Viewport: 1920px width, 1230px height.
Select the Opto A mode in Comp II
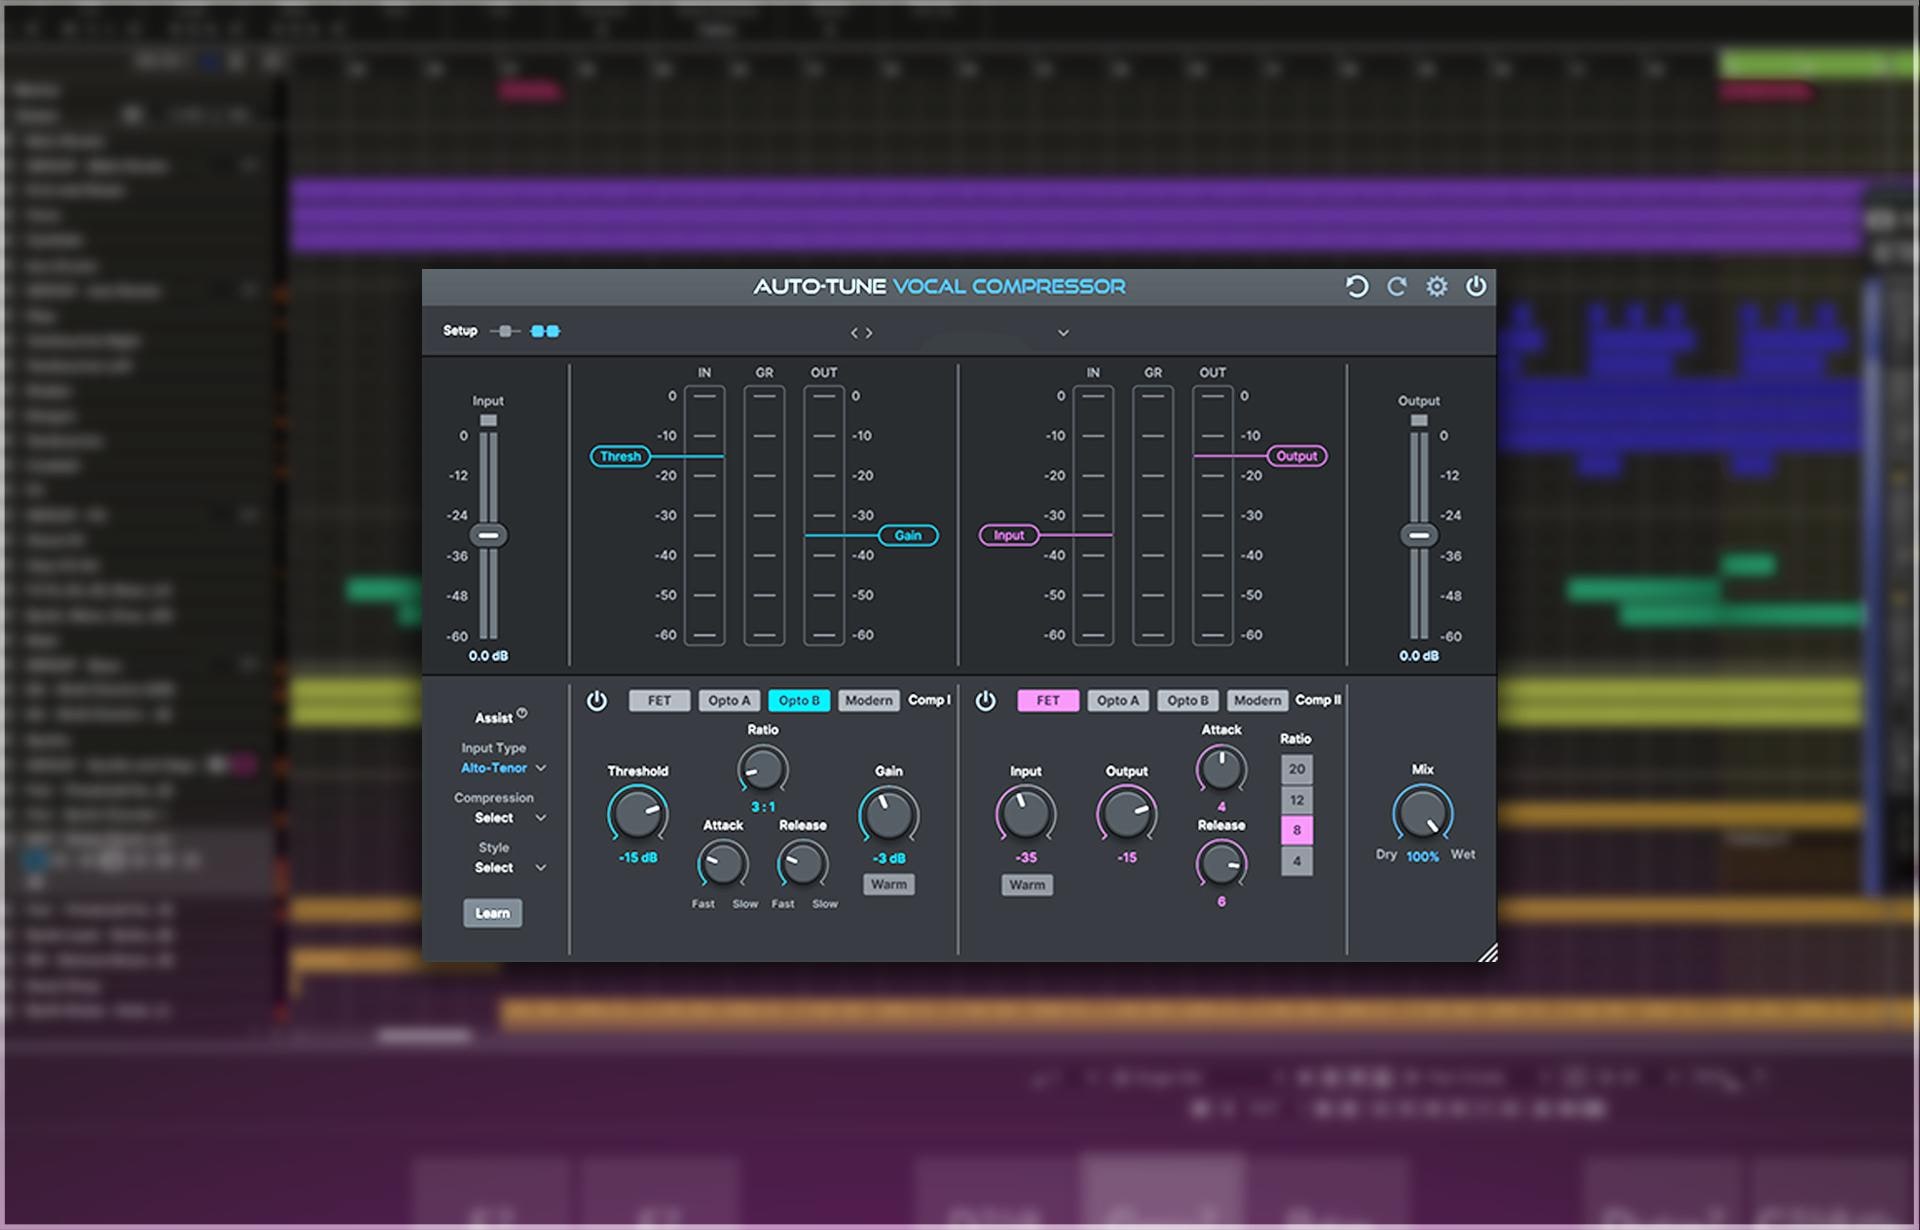pyautogui.click(x=1118, y=701)
